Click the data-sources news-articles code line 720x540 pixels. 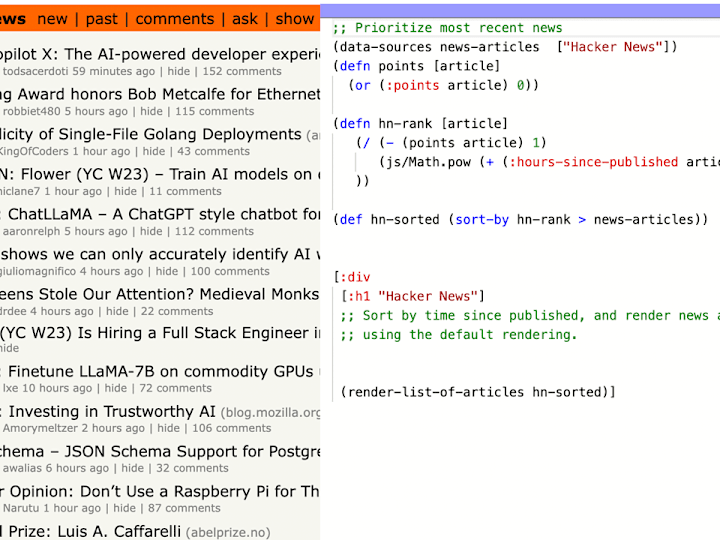coord(505,47)
